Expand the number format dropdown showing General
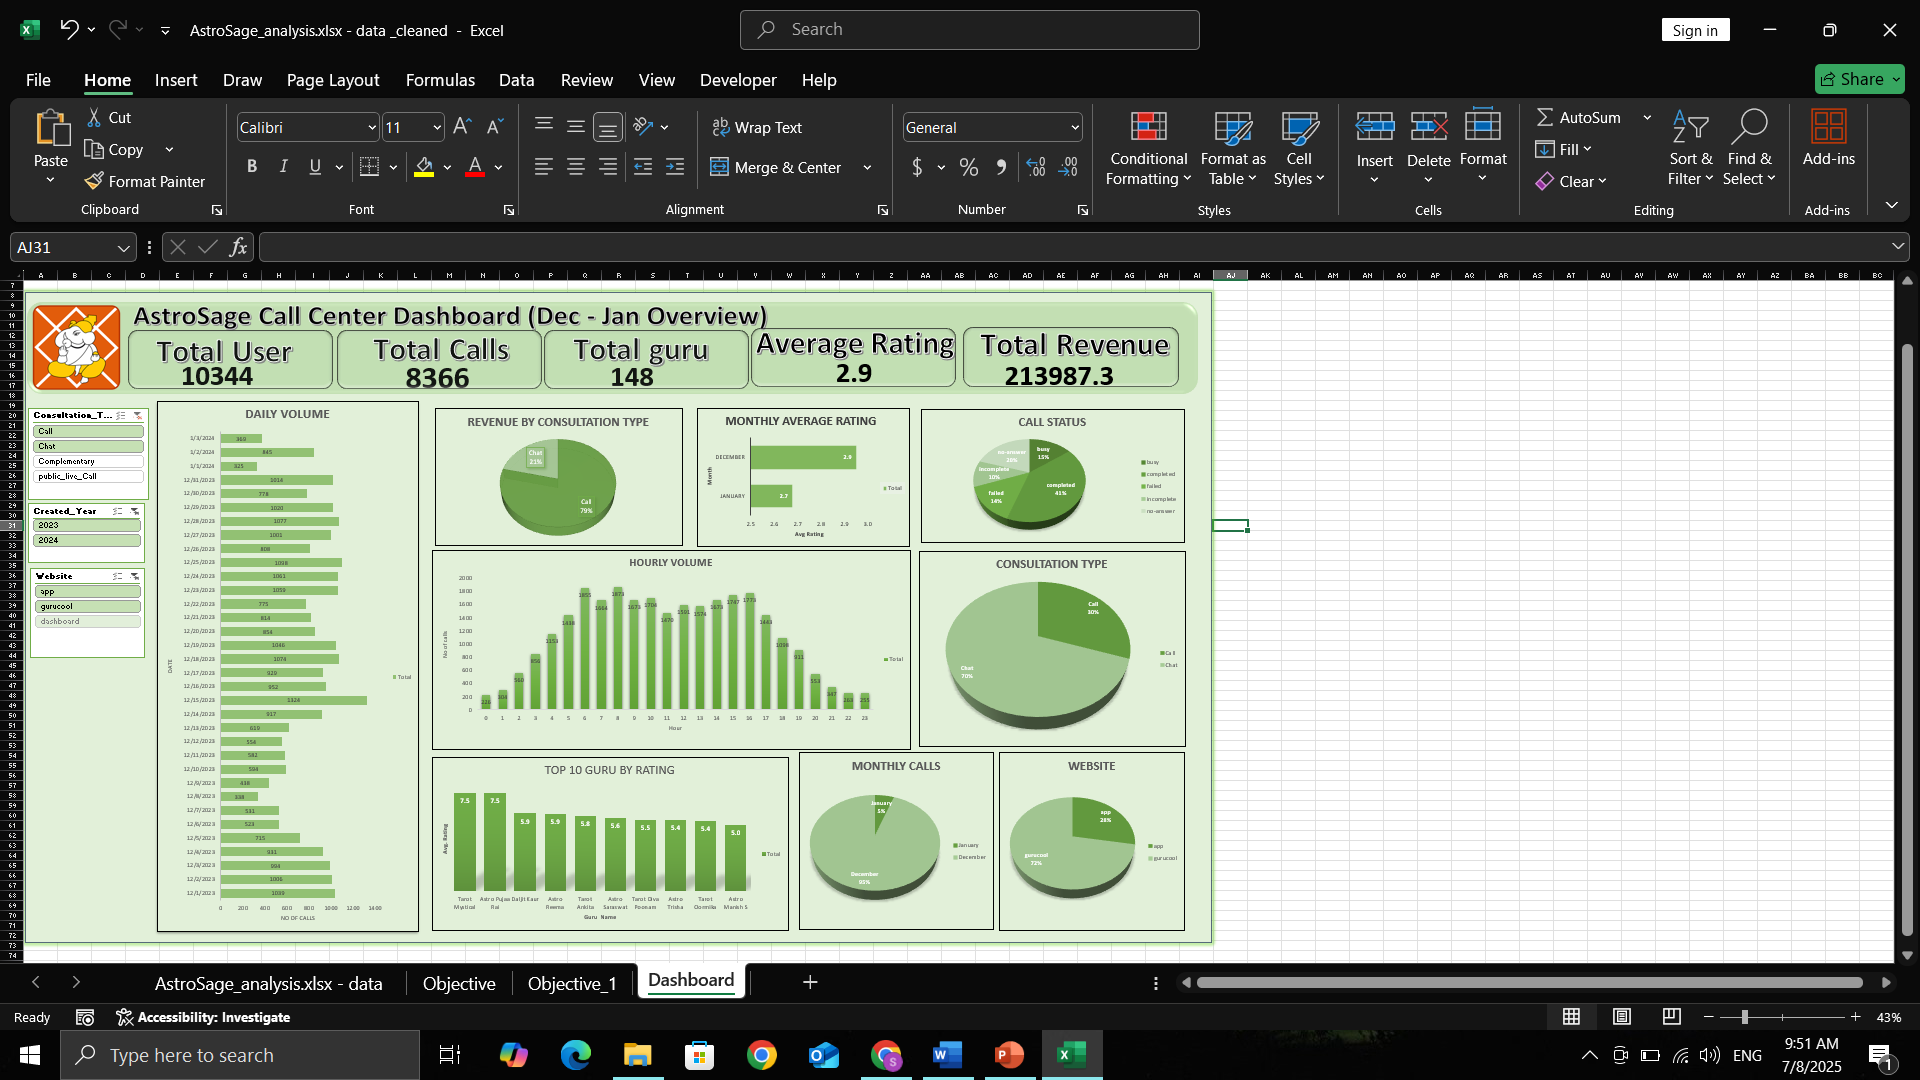The height and width of the screenshot is (1080, 1920). 1073,127
